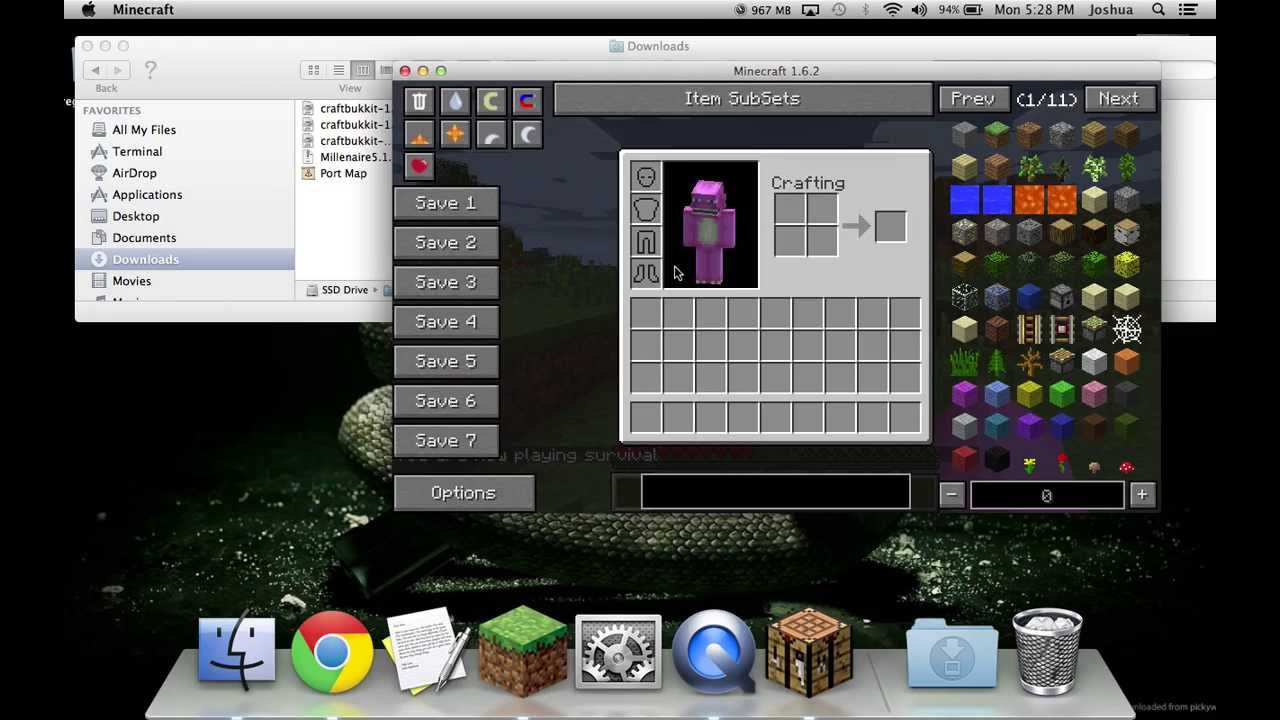Pick the cobweb from the item panel
The height and width of the screenshot is (720, 1280).
(x=1127, y=330)
